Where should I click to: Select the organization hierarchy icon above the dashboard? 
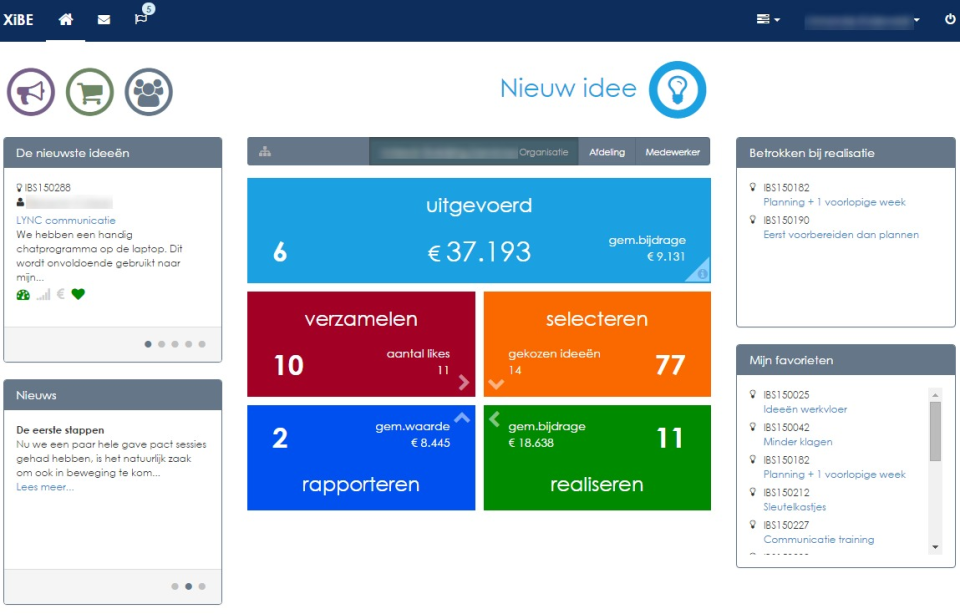pos(264,151)
